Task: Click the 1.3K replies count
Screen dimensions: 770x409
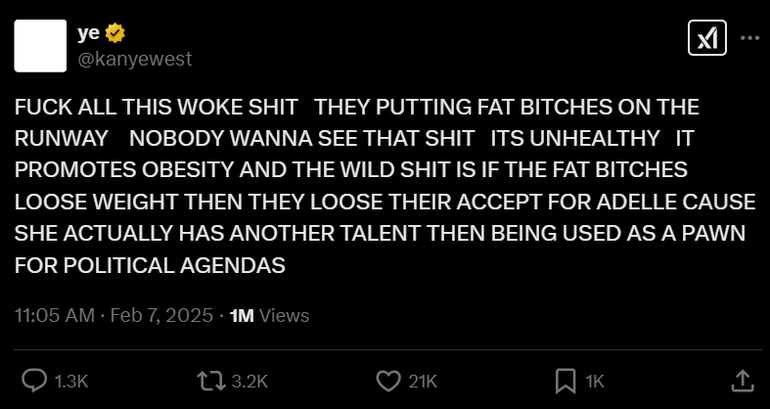Action: 71,382
